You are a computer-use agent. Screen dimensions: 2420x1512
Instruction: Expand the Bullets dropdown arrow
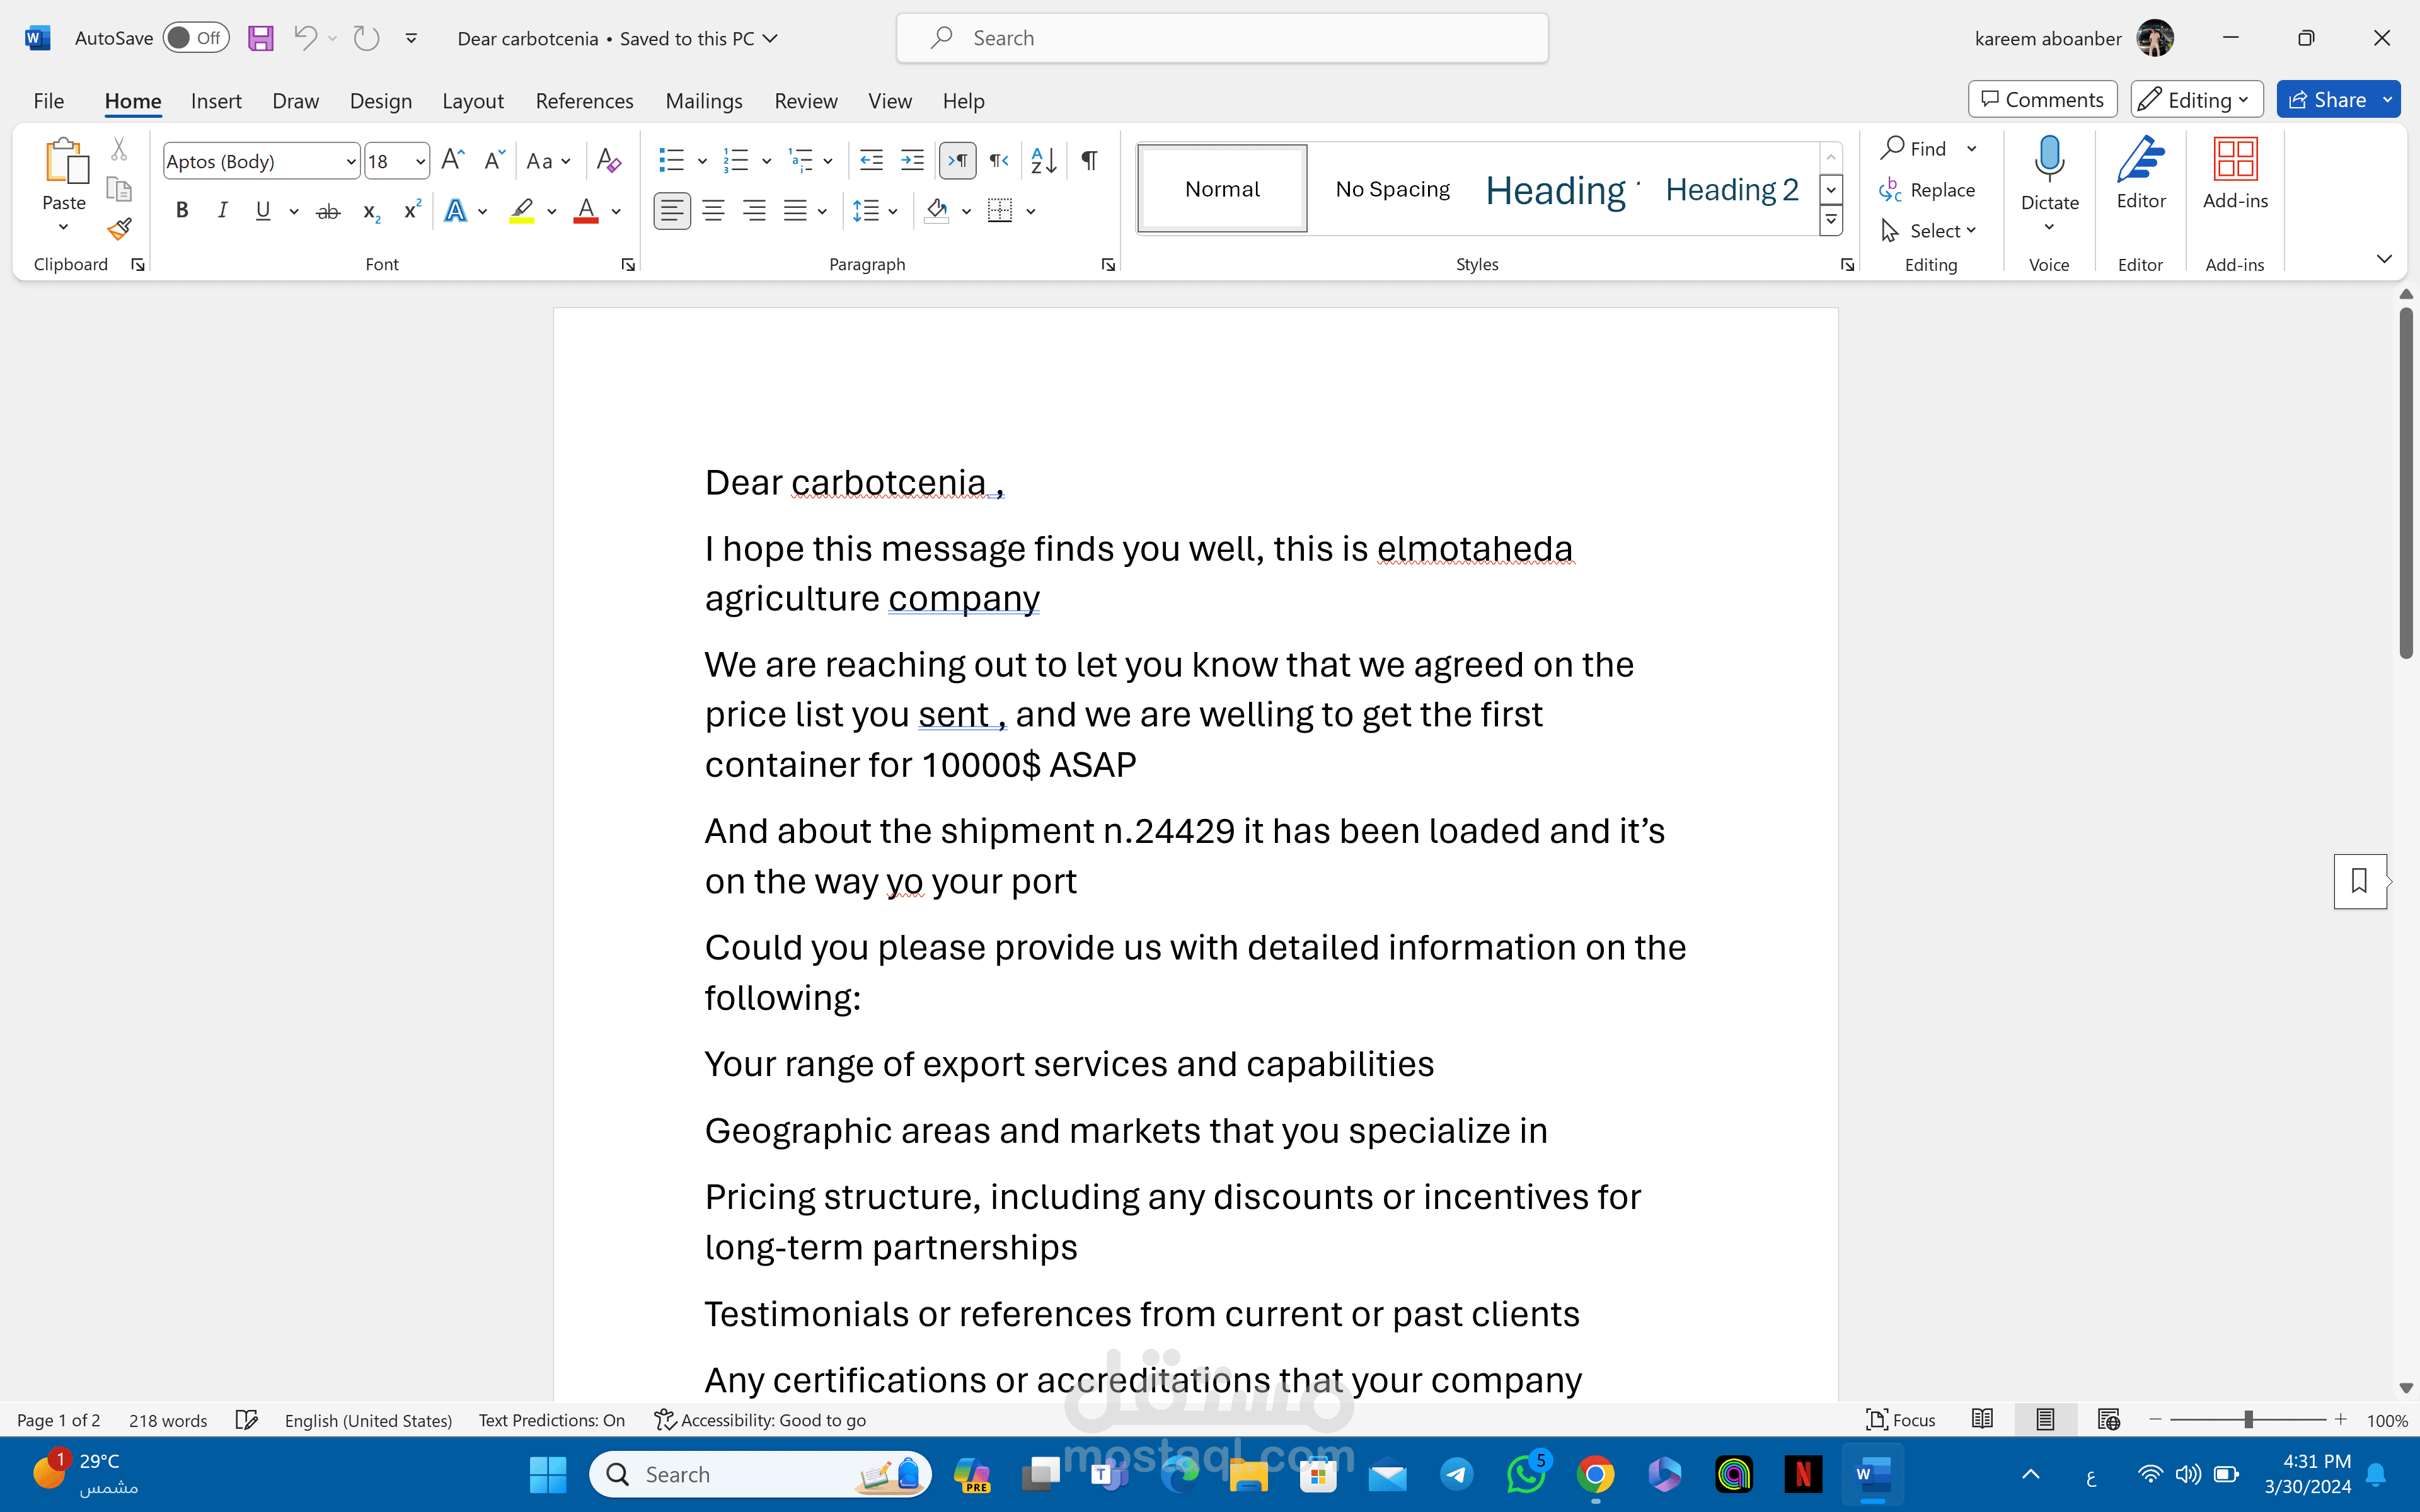[x=702, y=161]
